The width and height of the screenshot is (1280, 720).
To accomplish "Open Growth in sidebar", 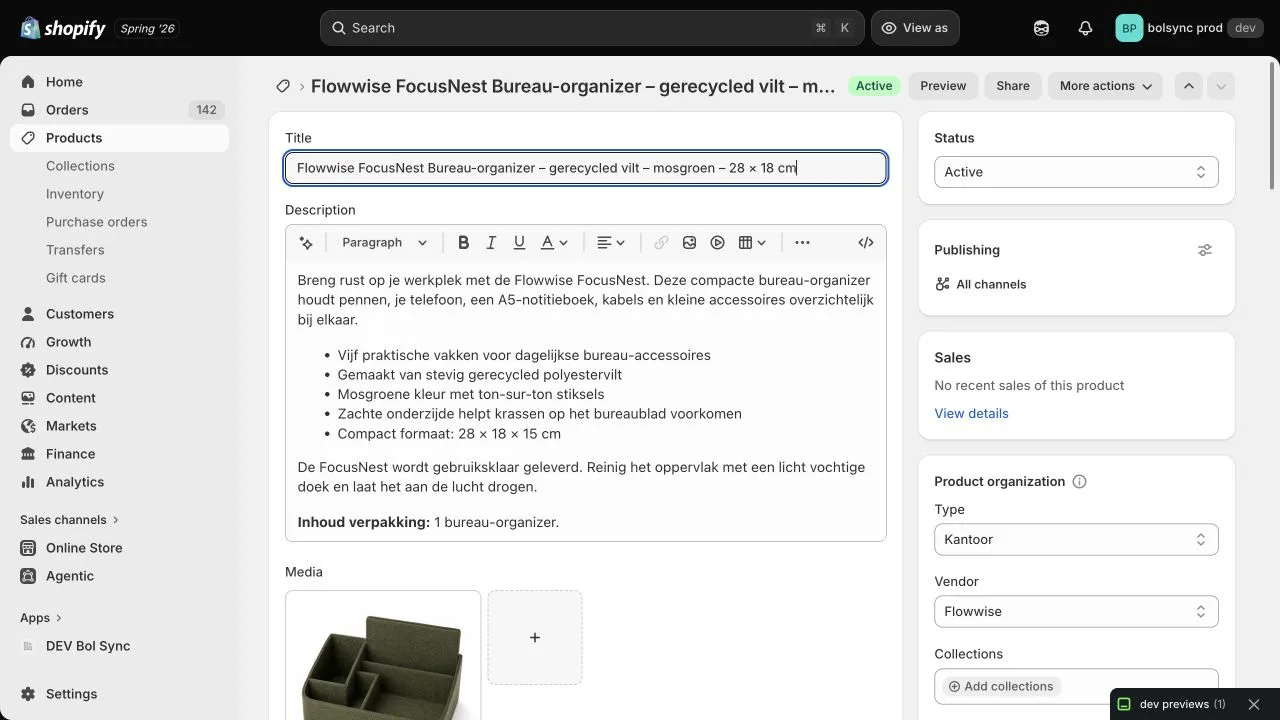I will pyautogui.click(x=120, y=342).
